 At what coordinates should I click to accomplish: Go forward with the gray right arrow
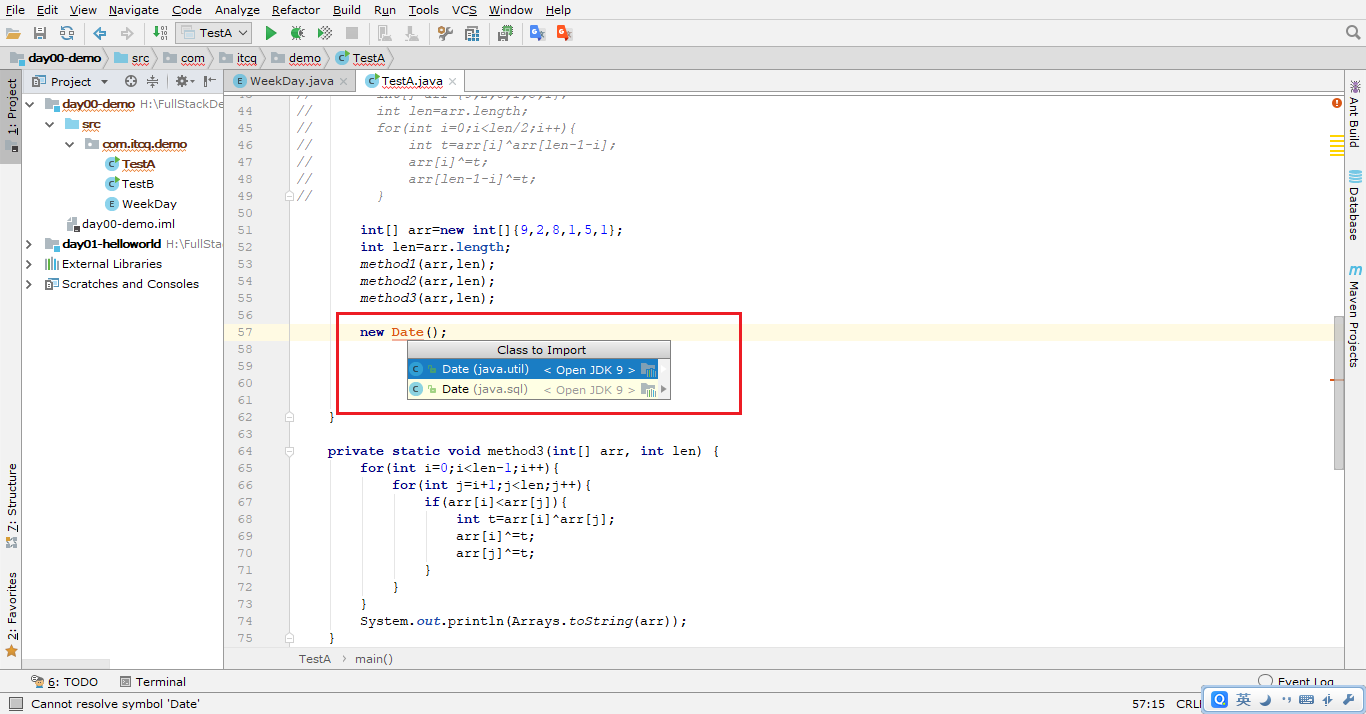point(127,33)
